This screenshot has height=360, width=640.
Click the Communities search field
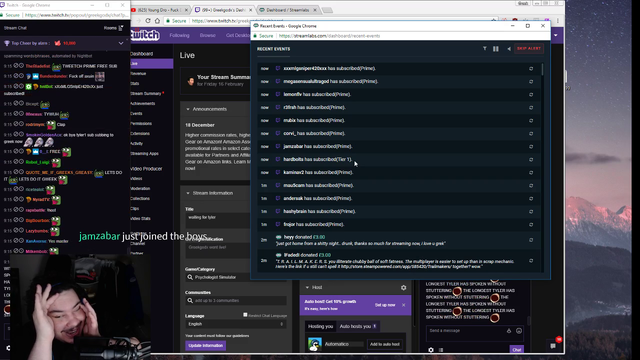236,300
